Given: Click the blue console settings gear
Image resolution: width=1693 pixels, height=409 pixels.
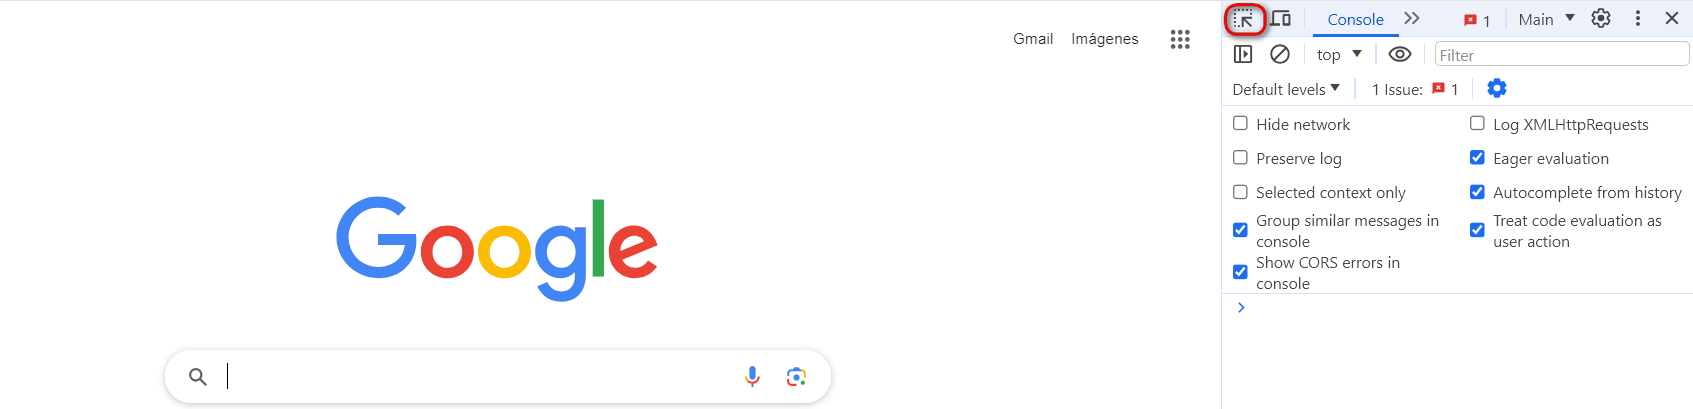Looking at the screenshot, I should 1496,88.
